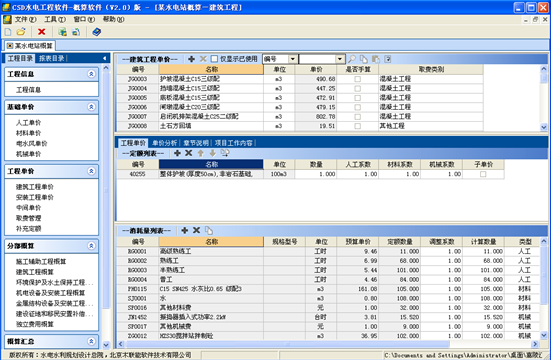
Task: Open the 编号 search field dropdown
Action: point(292,59)
